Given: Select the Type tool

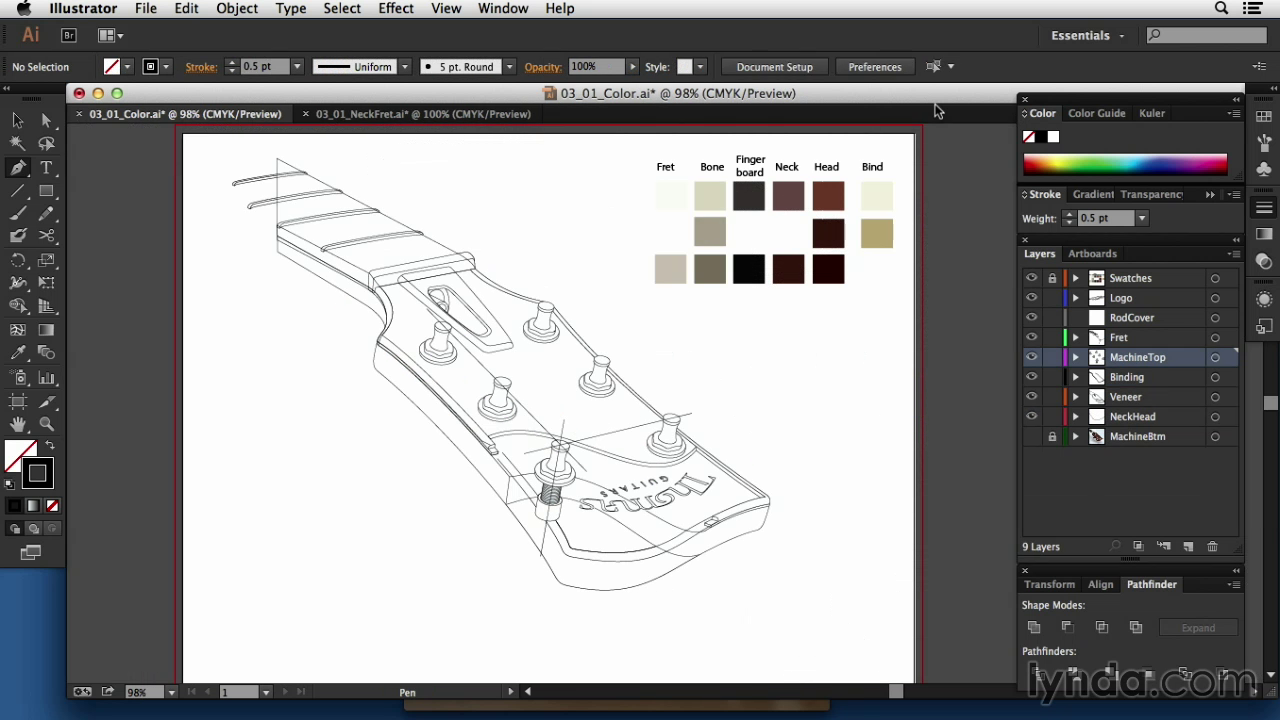Looking at the screenshot, I should (x=46, y=168).
